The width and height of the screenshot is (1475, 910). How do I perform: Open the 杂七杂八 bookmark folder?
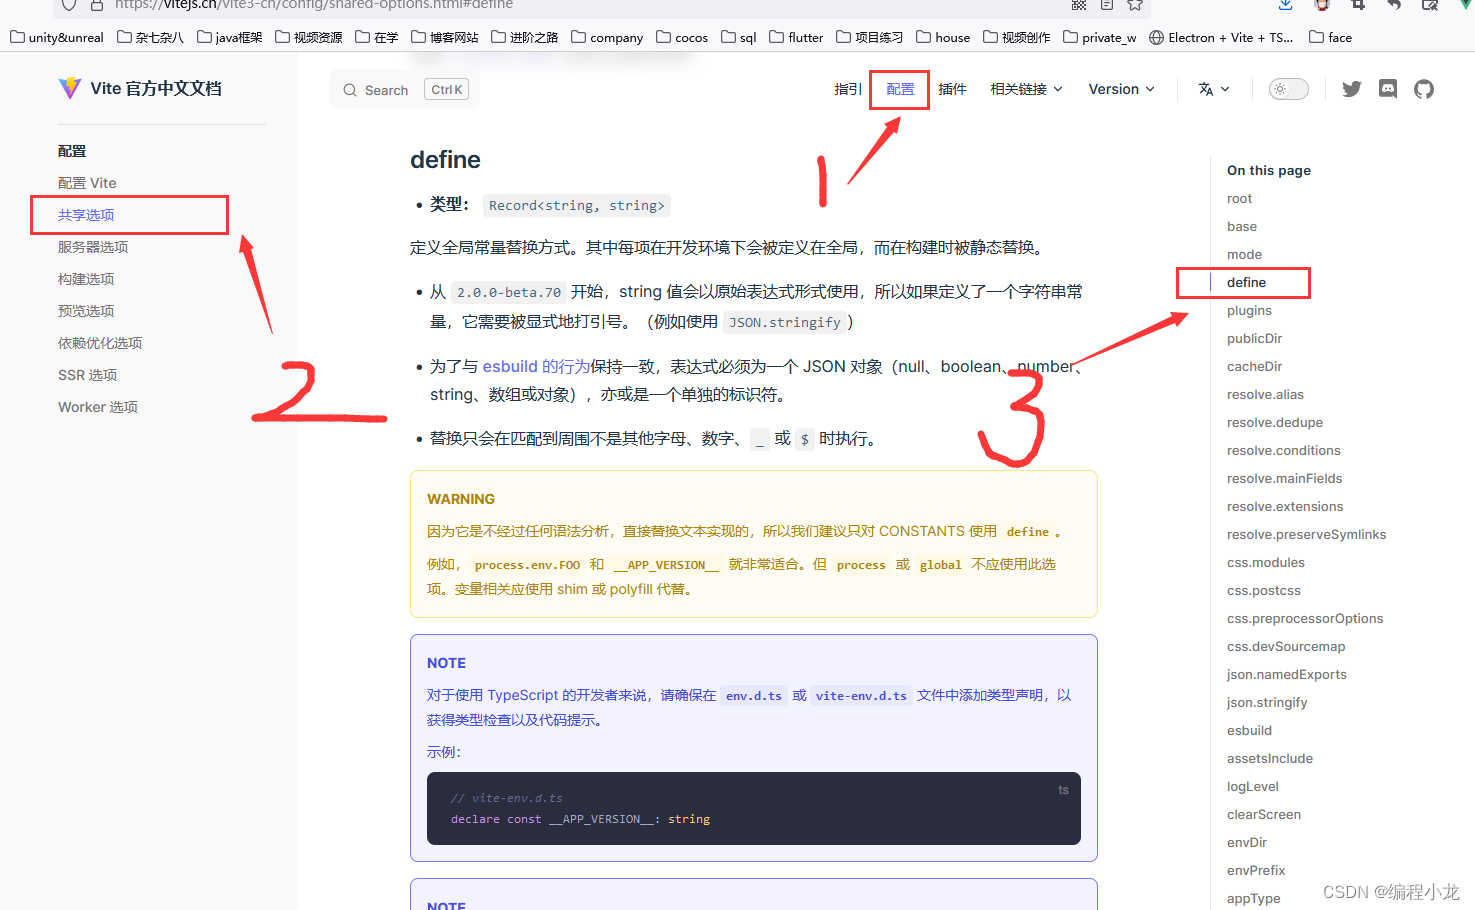[150, 37]
